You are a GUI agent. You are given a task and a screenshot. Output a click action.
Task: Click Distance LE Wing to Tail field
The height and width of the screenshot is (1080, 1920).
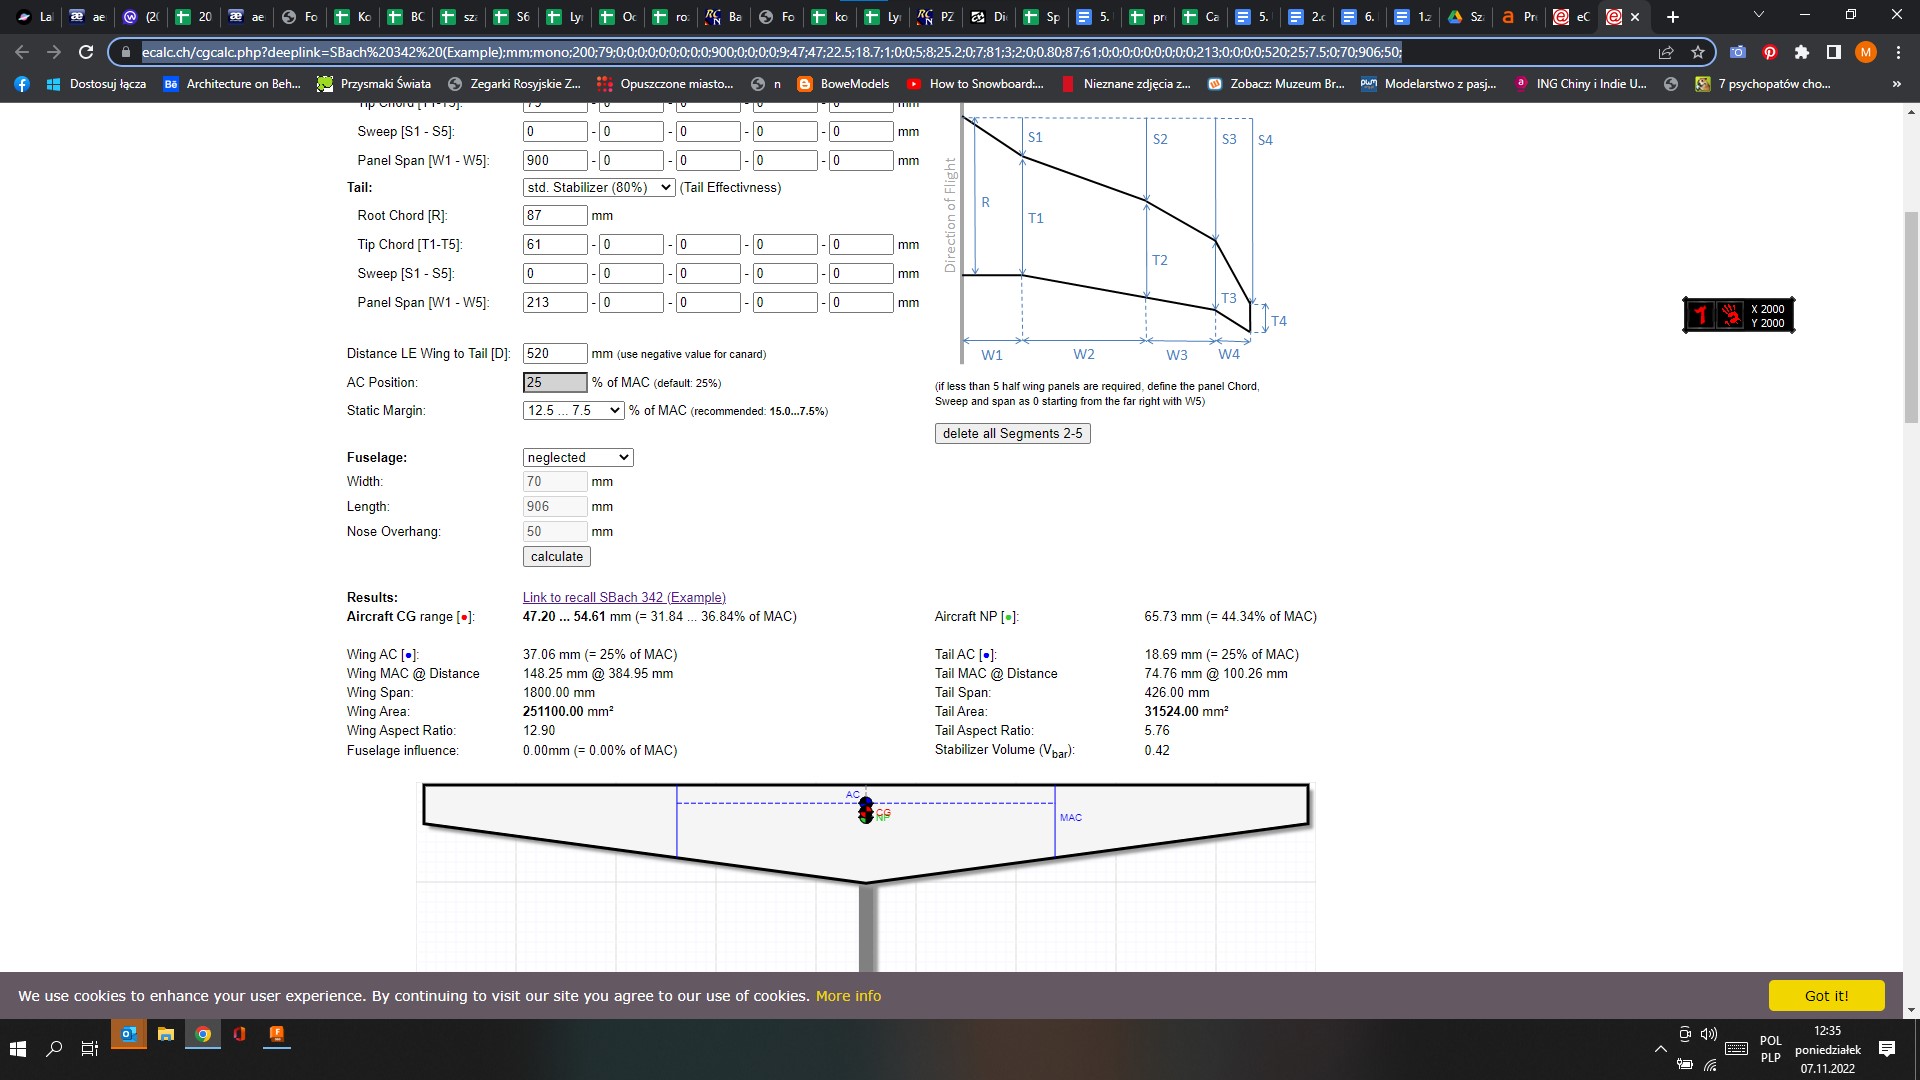(x=554, y=353)
